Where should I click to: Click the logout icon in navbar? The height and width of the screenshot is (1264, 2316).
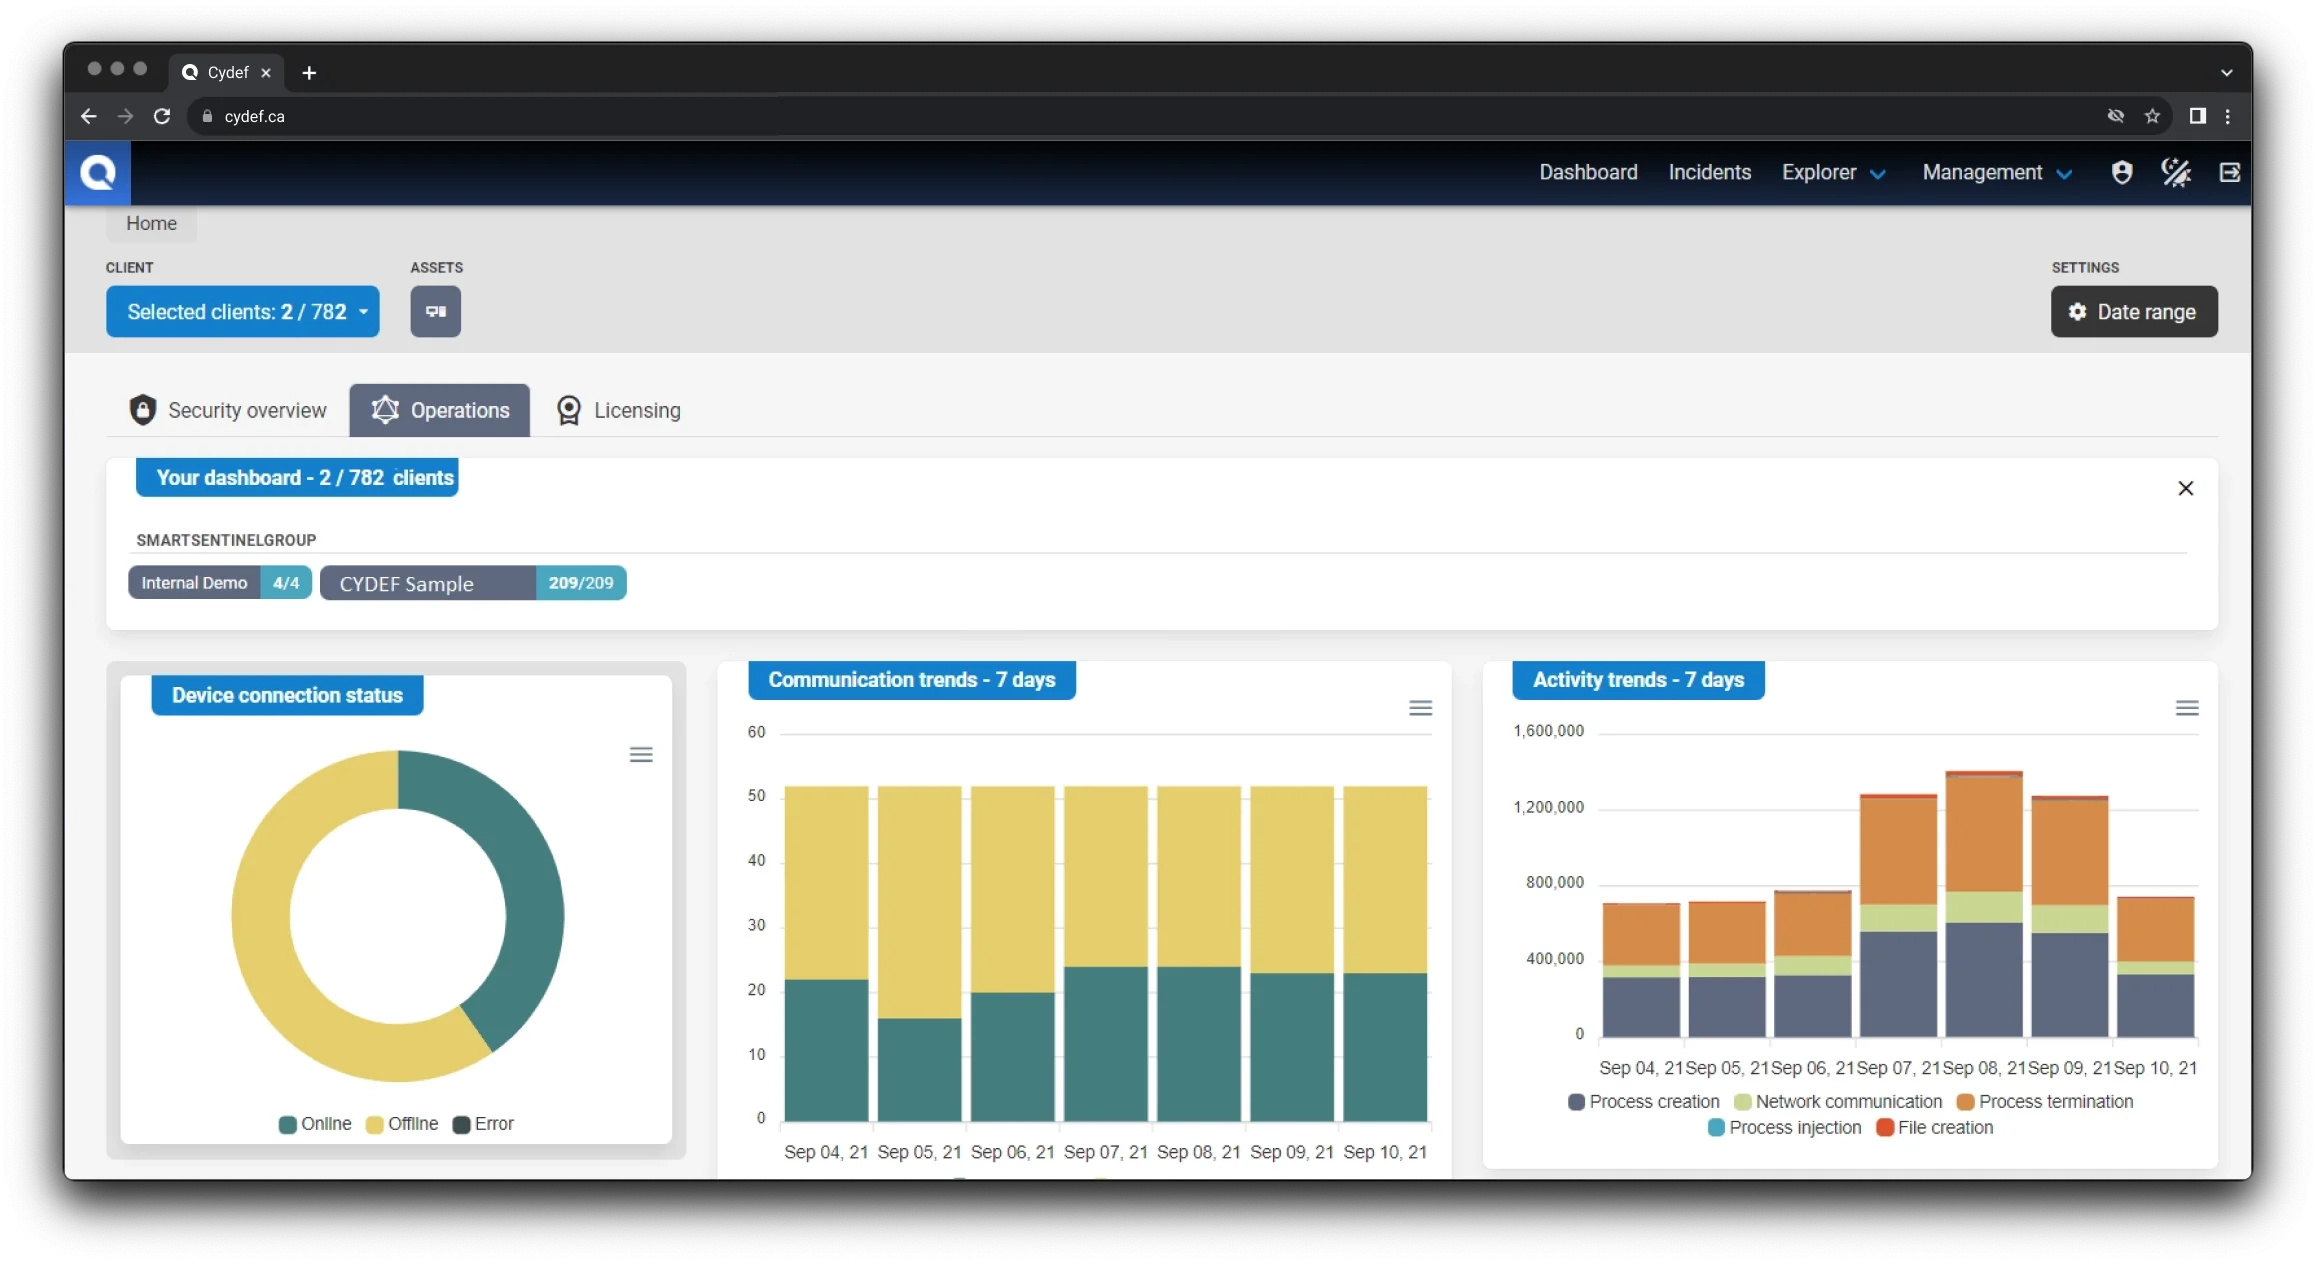click(x=2229, y=173)
